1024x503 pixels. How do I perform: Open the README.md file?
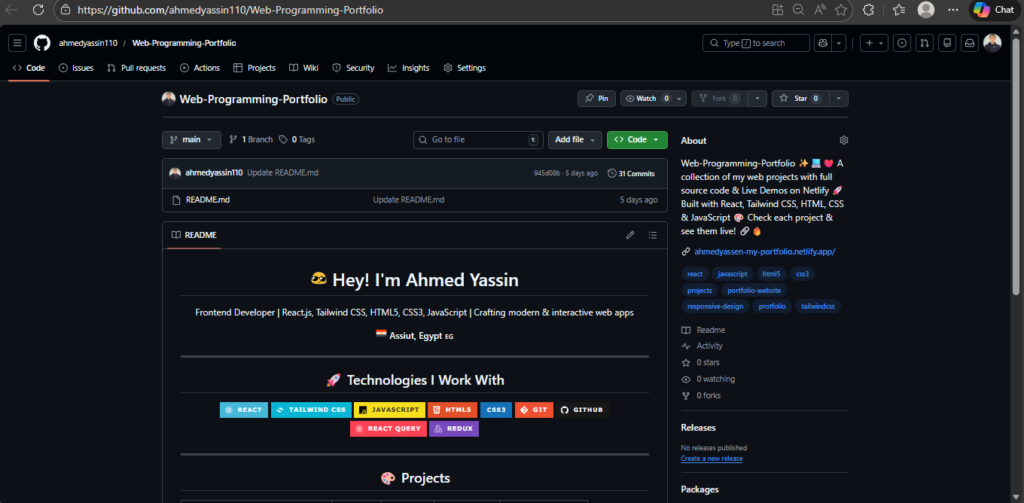(208, 200)
